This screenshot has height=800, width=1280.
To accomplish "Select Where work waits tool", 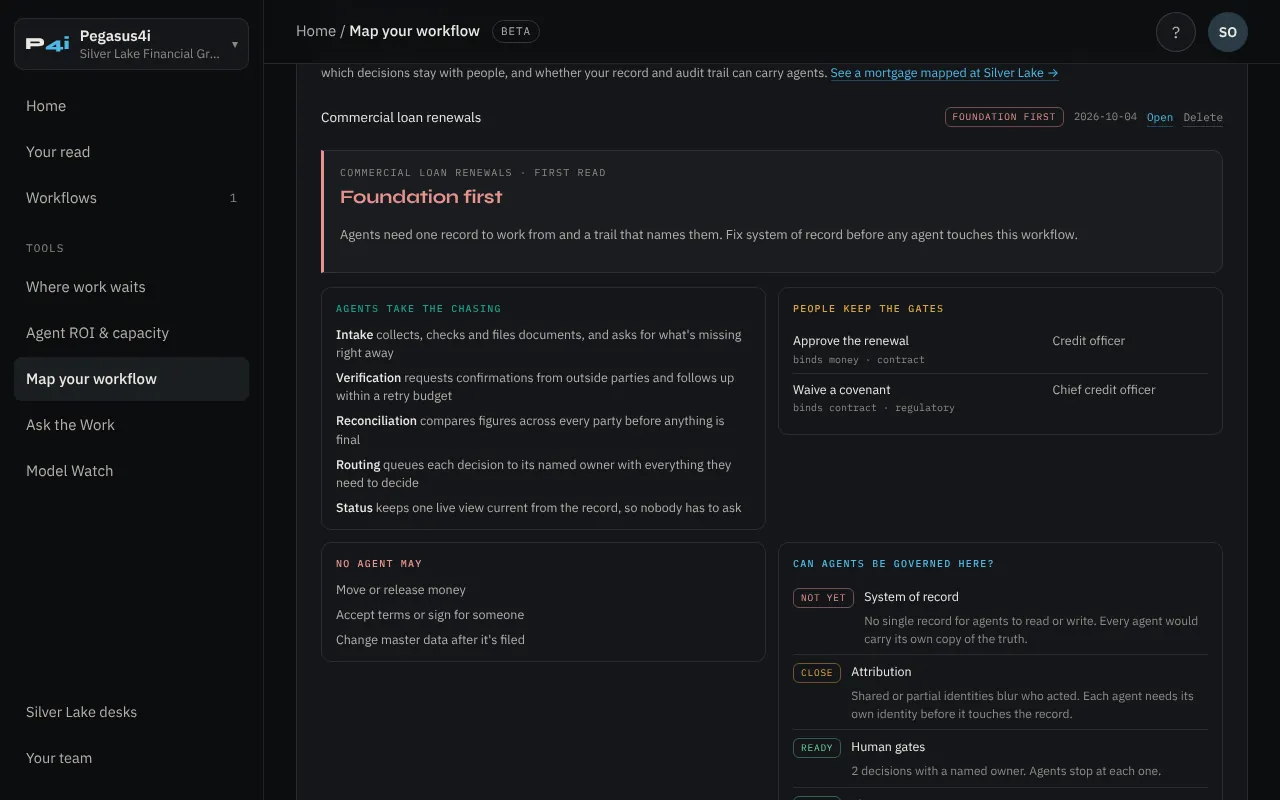I will point(132,287).
